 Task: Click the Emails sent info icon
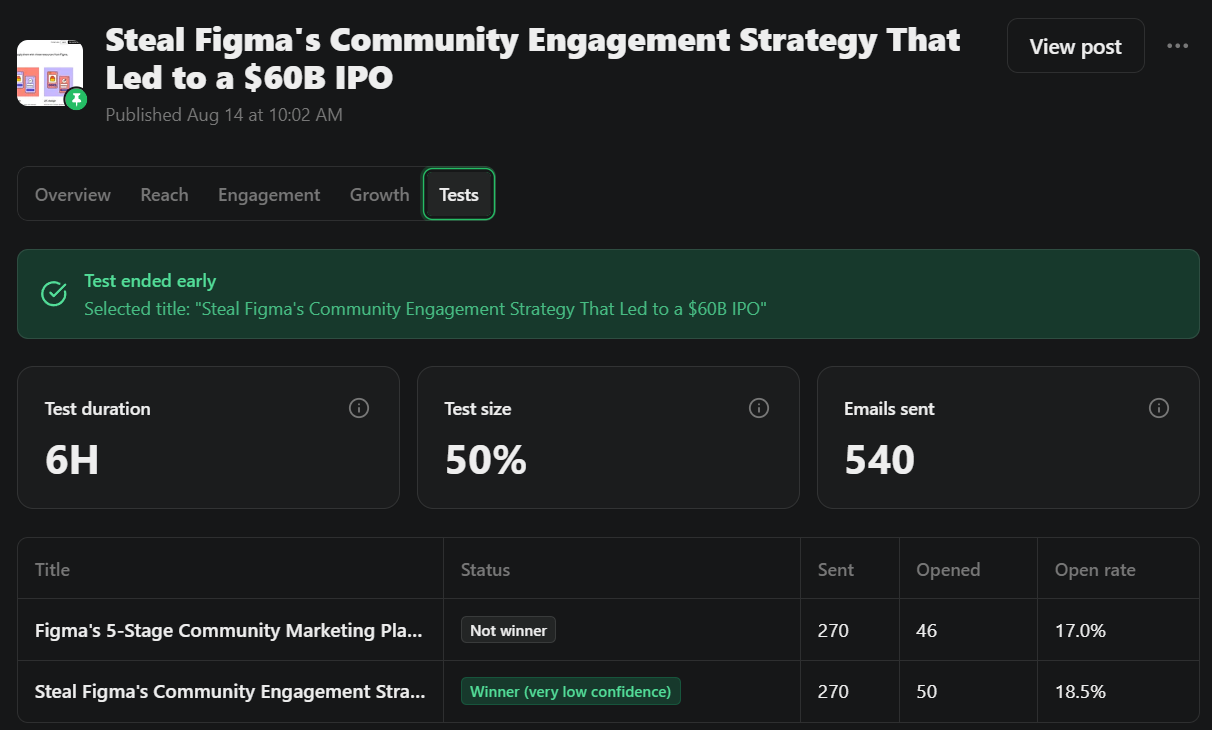pos(1159,408)
